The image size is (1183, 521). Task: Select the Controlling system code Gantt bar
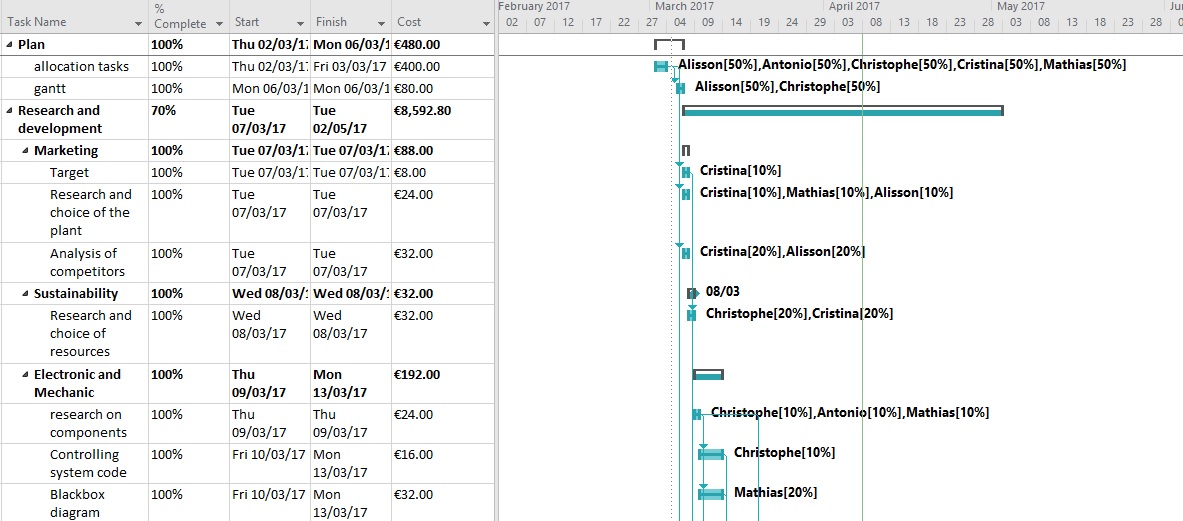[x=711, y=453]
